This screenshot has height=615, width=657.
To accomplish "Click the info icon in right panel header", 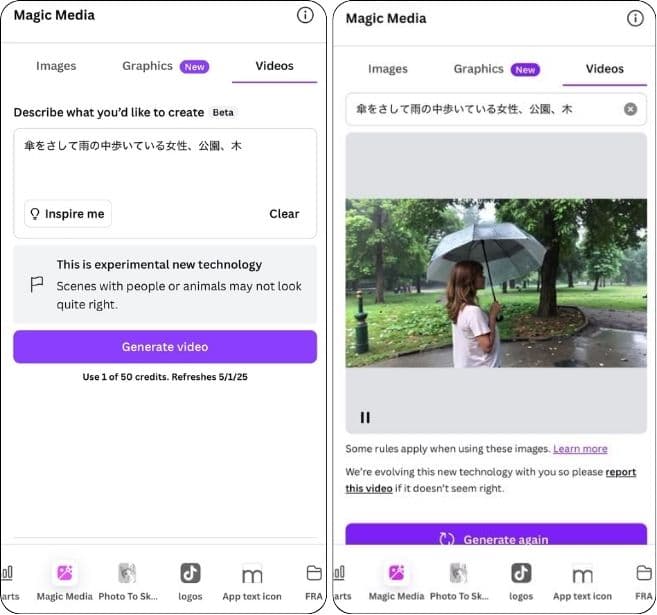I will (x=635, y=18).
